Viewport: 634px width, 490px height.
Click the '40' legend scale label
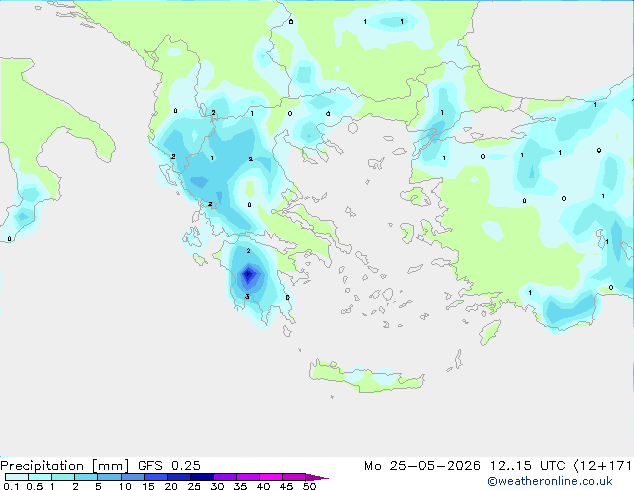click(263, 486)
